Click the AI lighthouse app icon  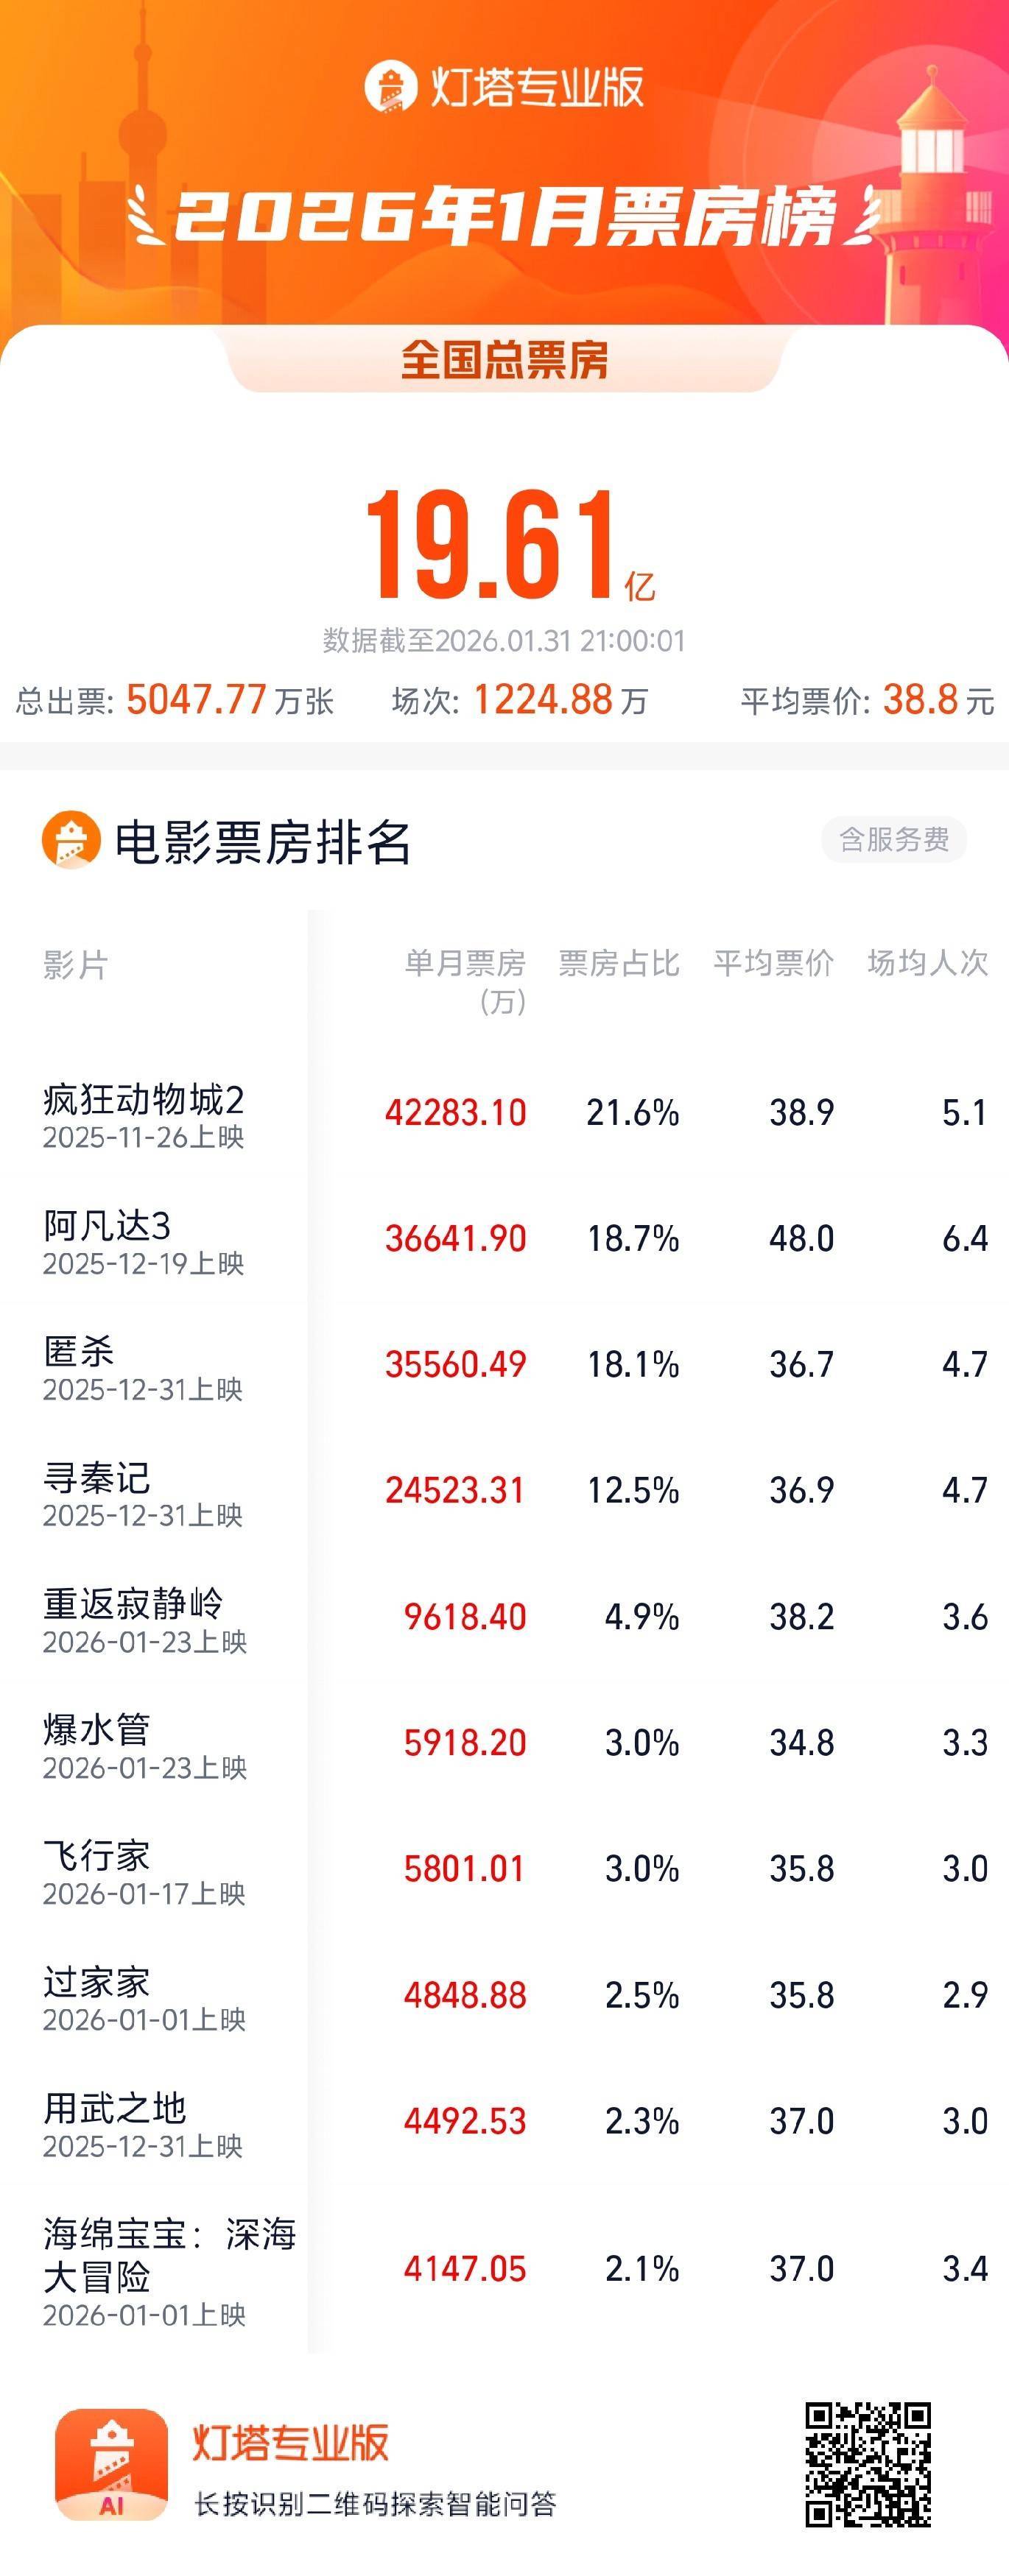111,2464
